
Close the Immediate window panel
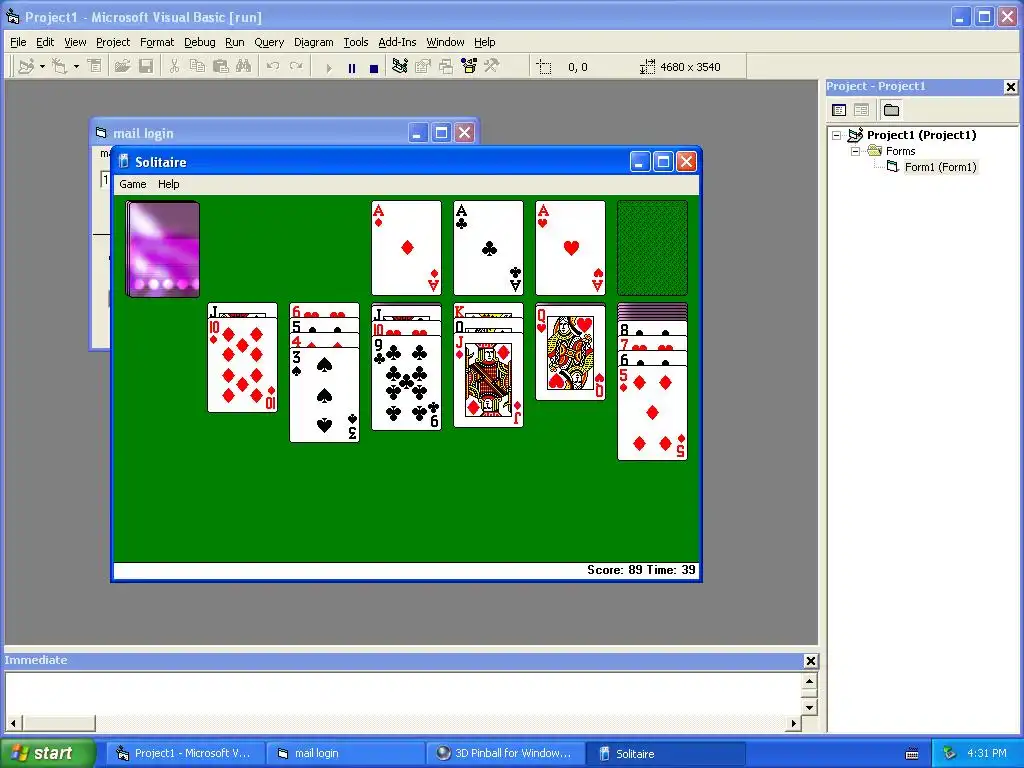(x=810, y=661)
